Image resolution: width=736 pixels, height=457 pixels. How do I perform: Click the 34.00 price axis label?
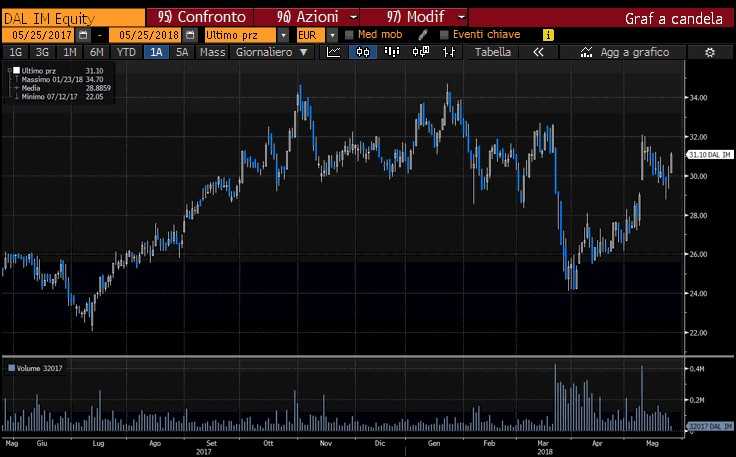click(x=698, y=98)
